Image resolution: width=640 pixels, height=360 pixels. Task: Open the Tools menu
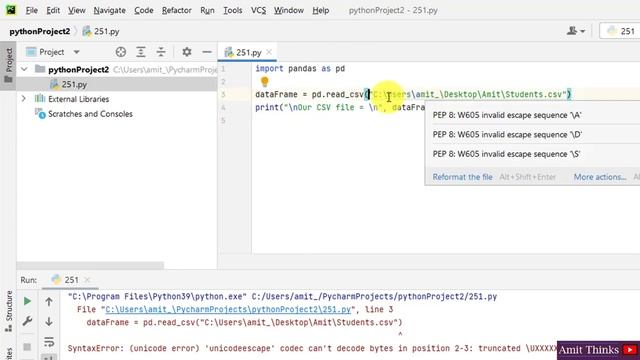point(233,10)
